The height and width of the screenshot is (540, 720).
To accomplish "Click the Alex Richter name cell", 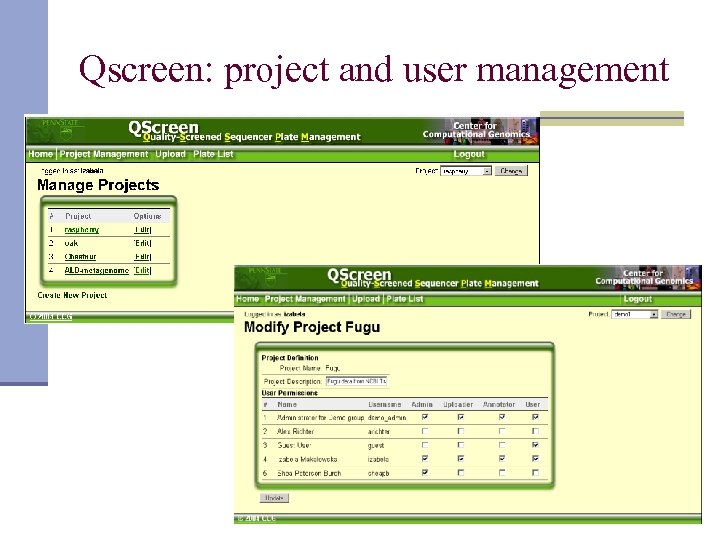I will tap(296, 432).
